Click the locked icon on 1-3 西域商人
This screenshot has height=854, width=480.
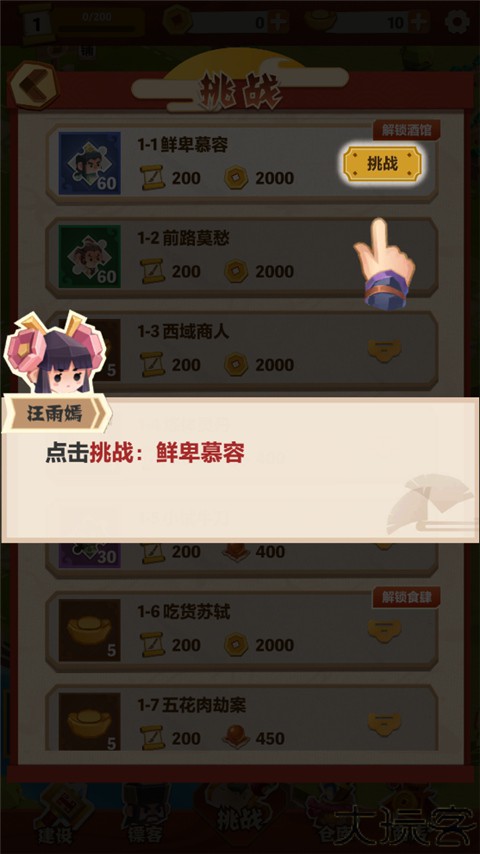tap(384, 350)
